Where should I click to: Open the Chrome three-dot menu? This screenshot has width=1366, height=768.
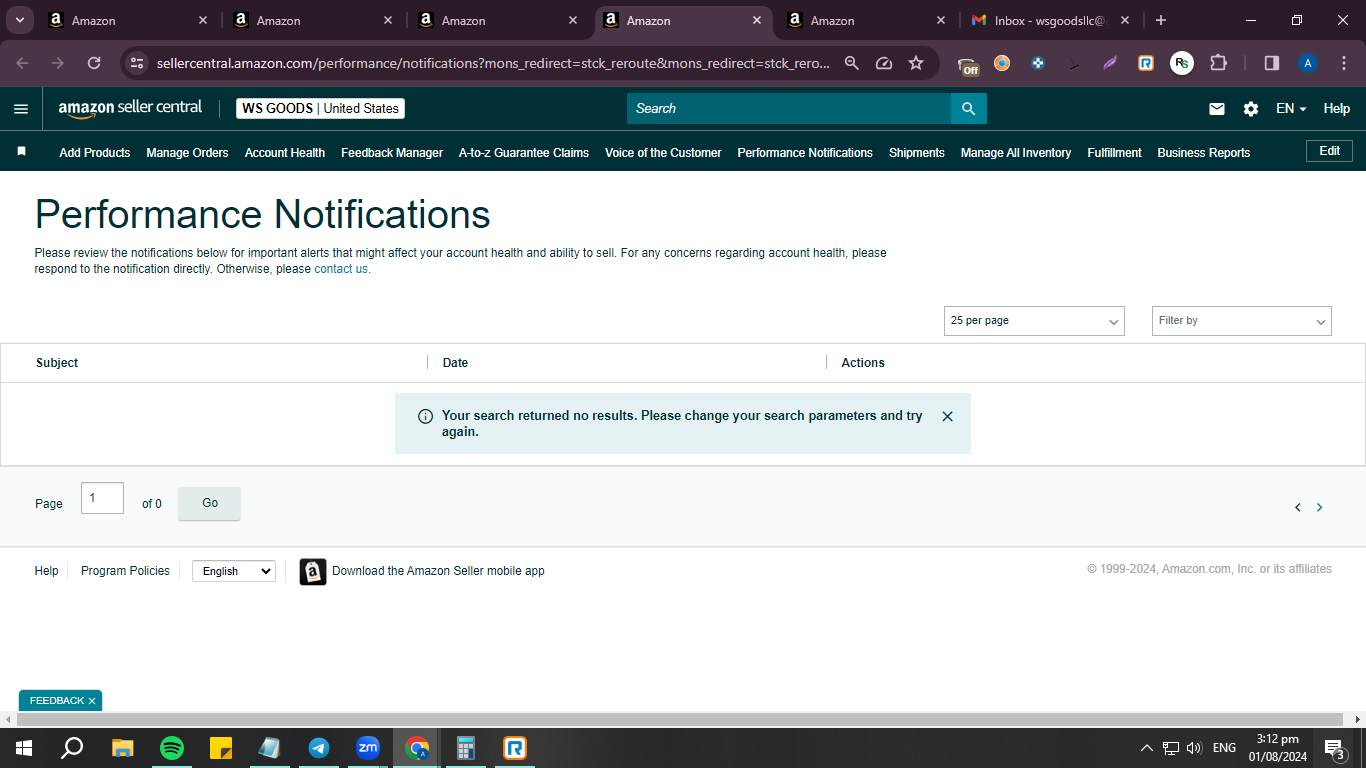(x=1343, y=63)
